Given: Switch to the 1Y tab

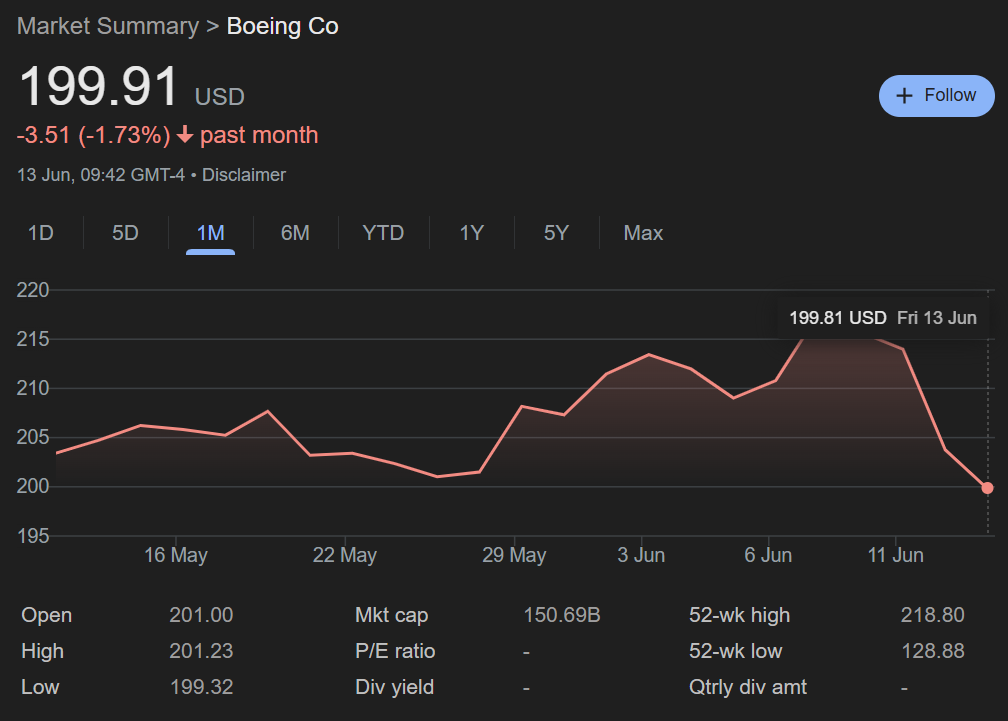Looking at the screenshot, I should point(471,233).
